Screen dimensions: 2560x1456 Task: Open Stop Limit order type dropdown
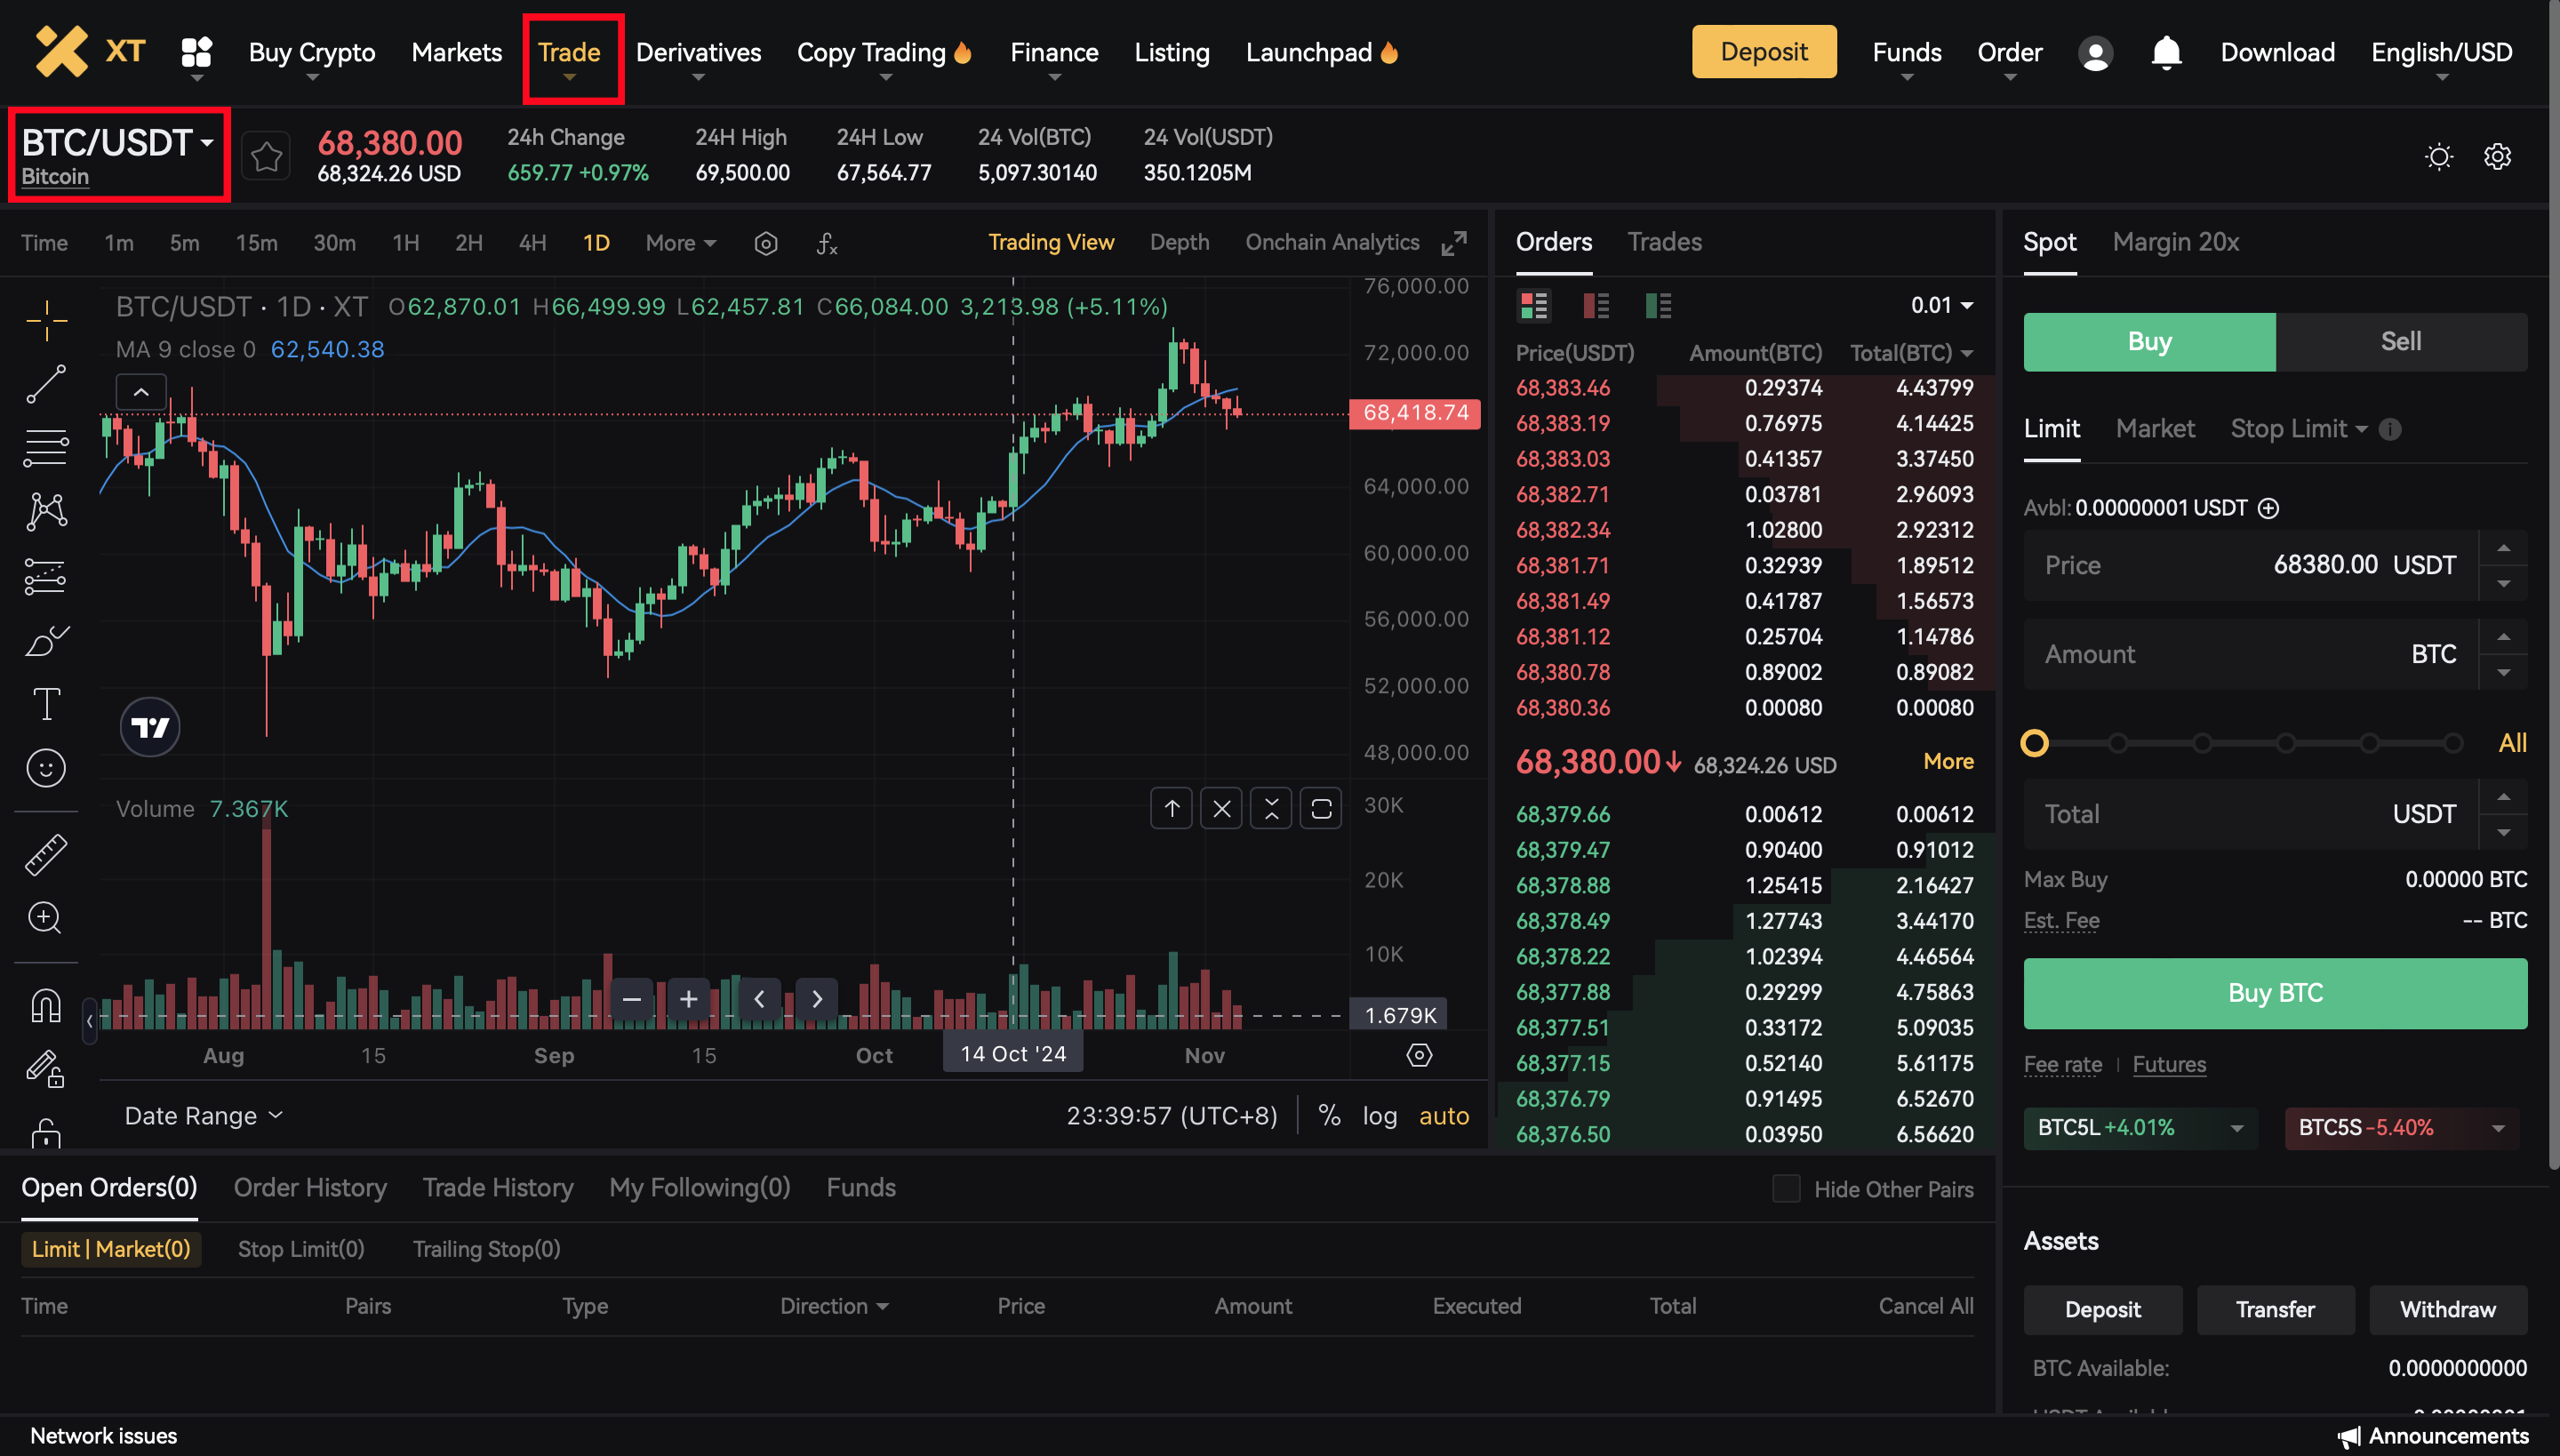[x=2298, y=429]
